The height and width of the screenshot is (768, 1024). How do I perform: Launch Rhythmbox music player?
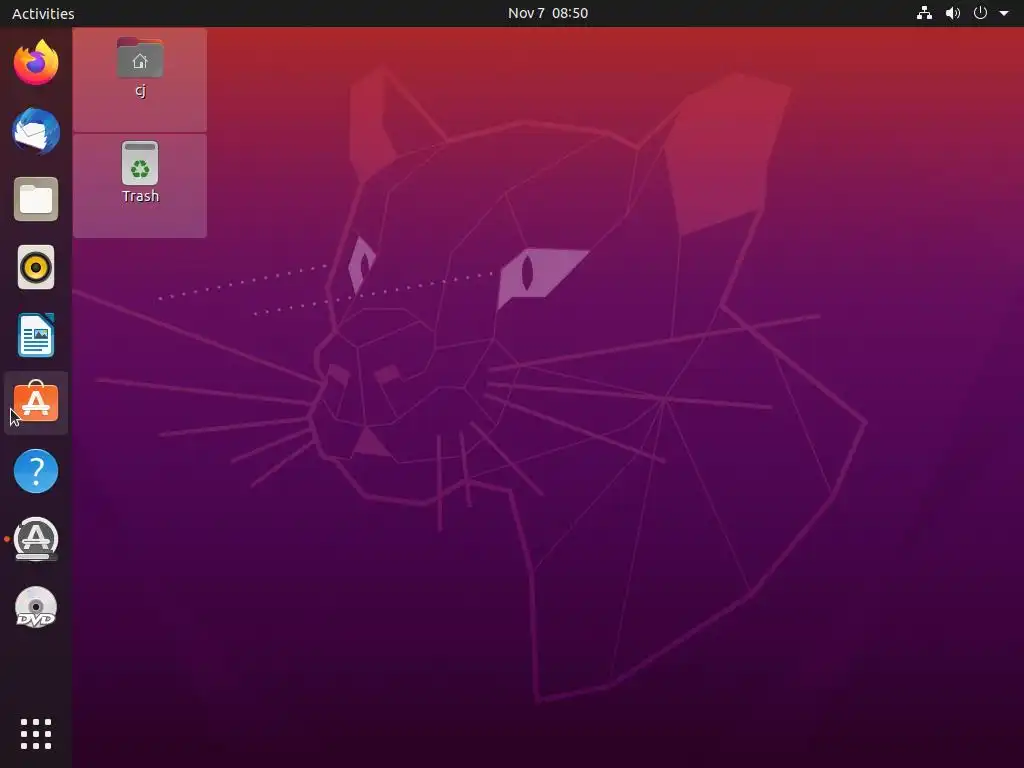pyautogui.click(x=36, y=267)
